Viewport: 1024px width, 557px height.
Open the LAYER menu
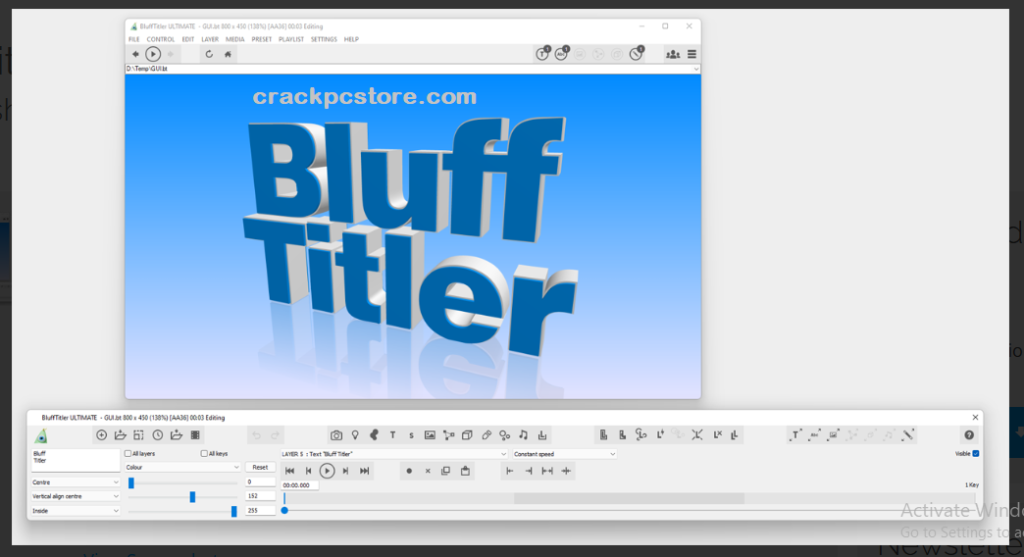tap(210, 39)
